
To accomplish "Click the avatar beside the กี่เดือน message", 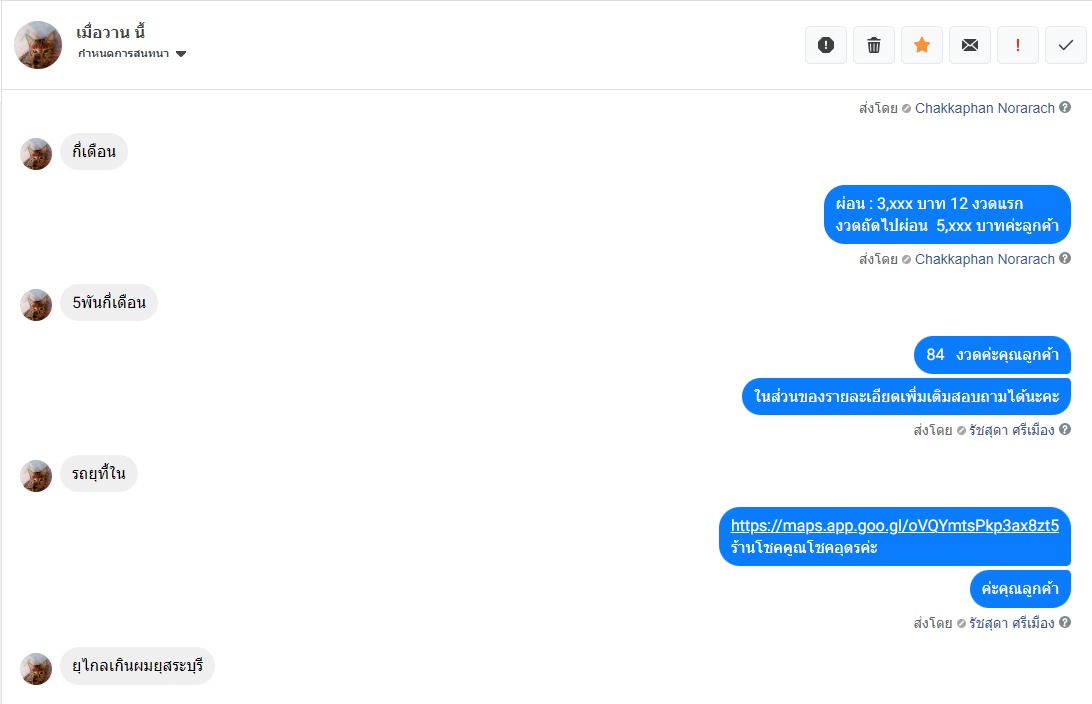I will click(36, 153).
